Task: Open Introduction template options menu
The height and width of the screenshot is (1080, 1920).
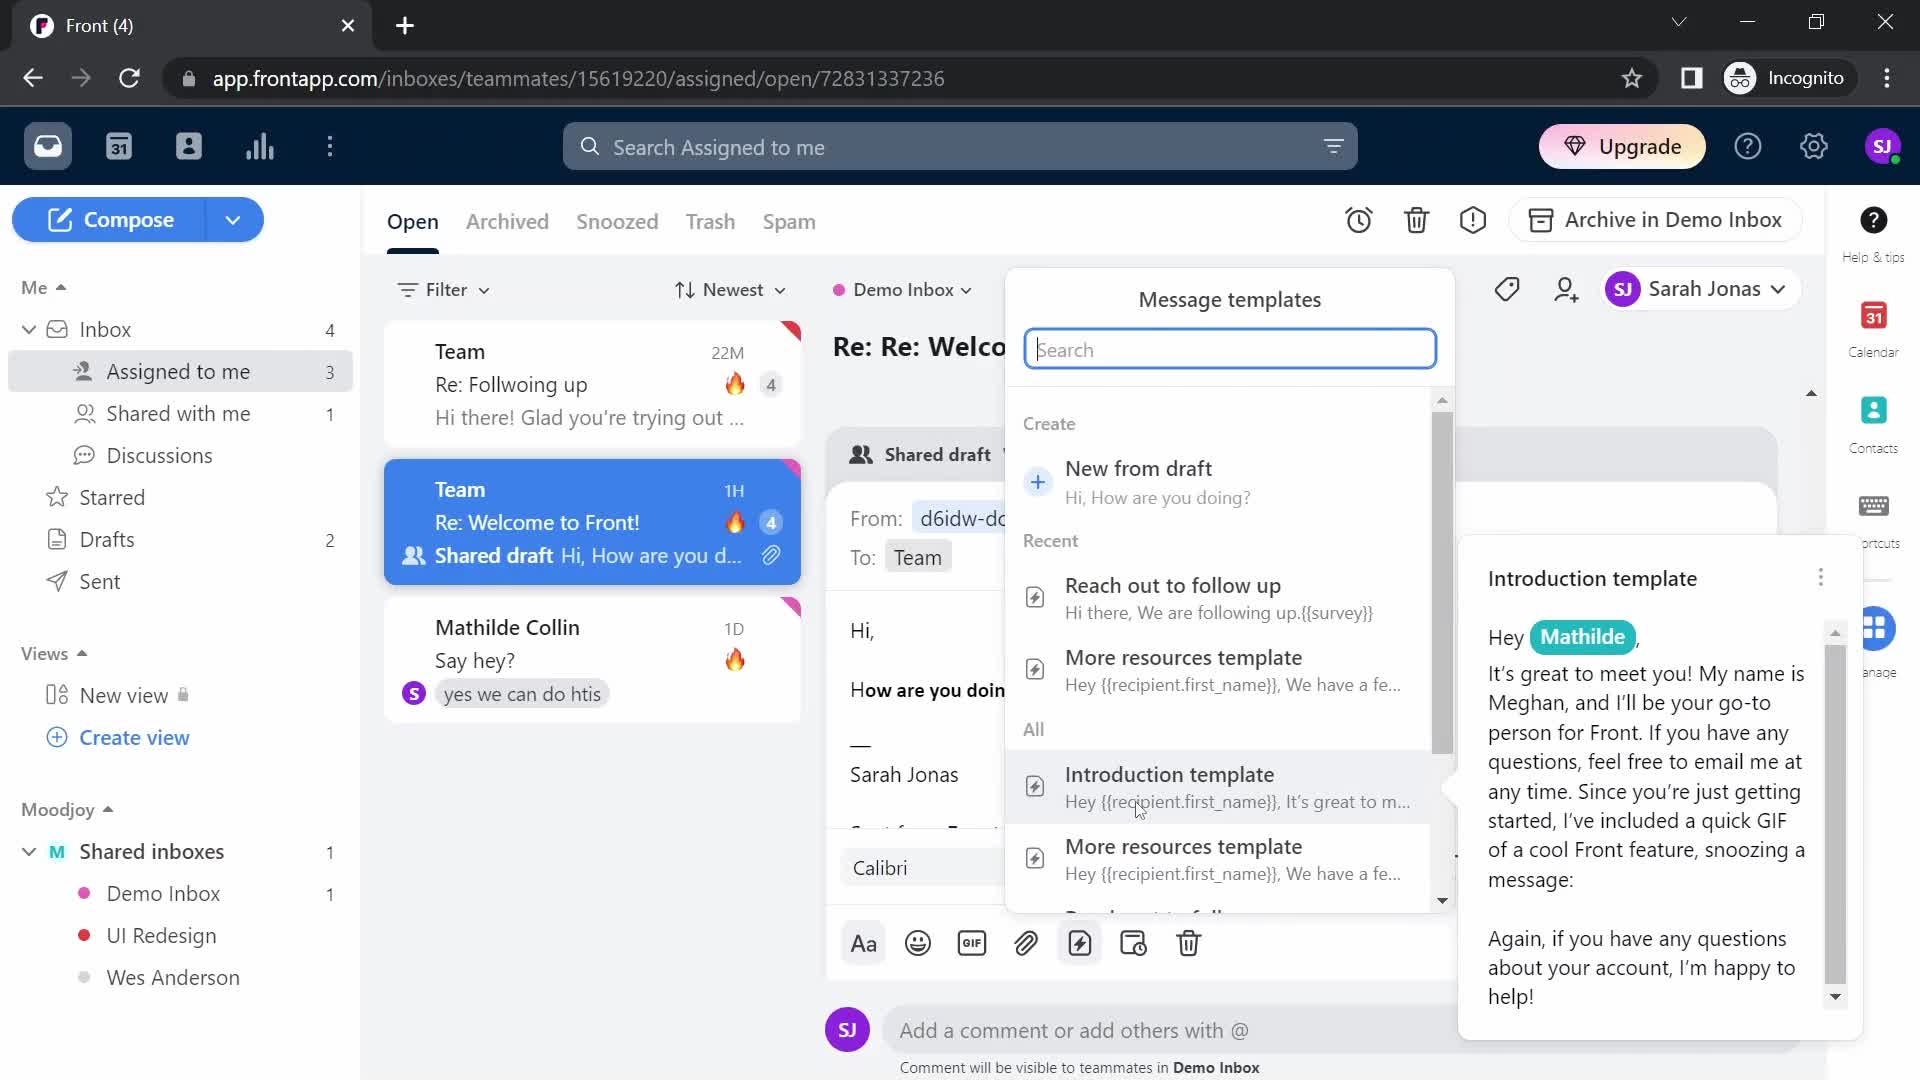Action: click(x=1821, y=578)
